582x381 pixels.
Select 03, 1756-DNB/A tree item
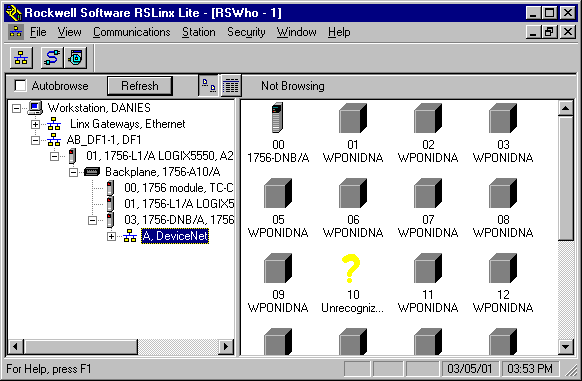179,220
